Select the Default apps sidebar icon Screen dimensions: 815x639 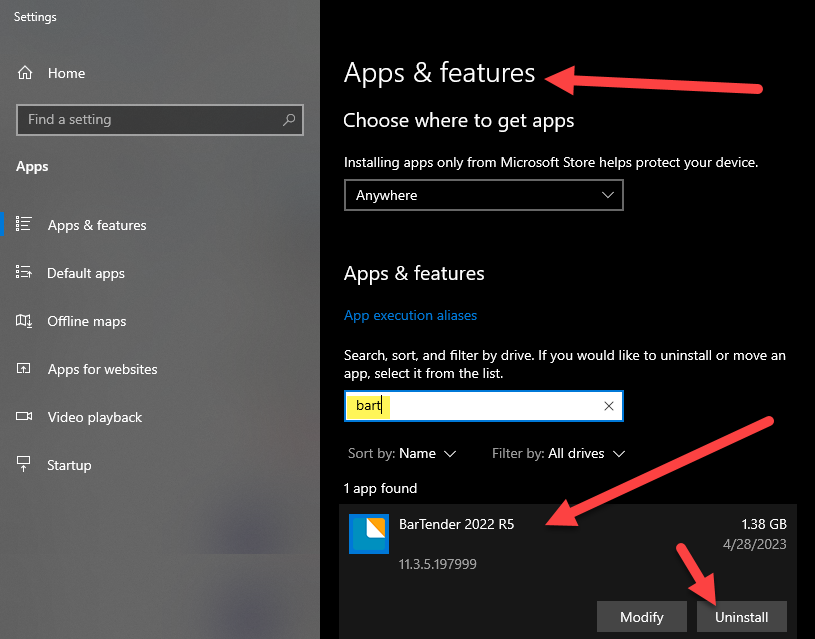[25, 273]
